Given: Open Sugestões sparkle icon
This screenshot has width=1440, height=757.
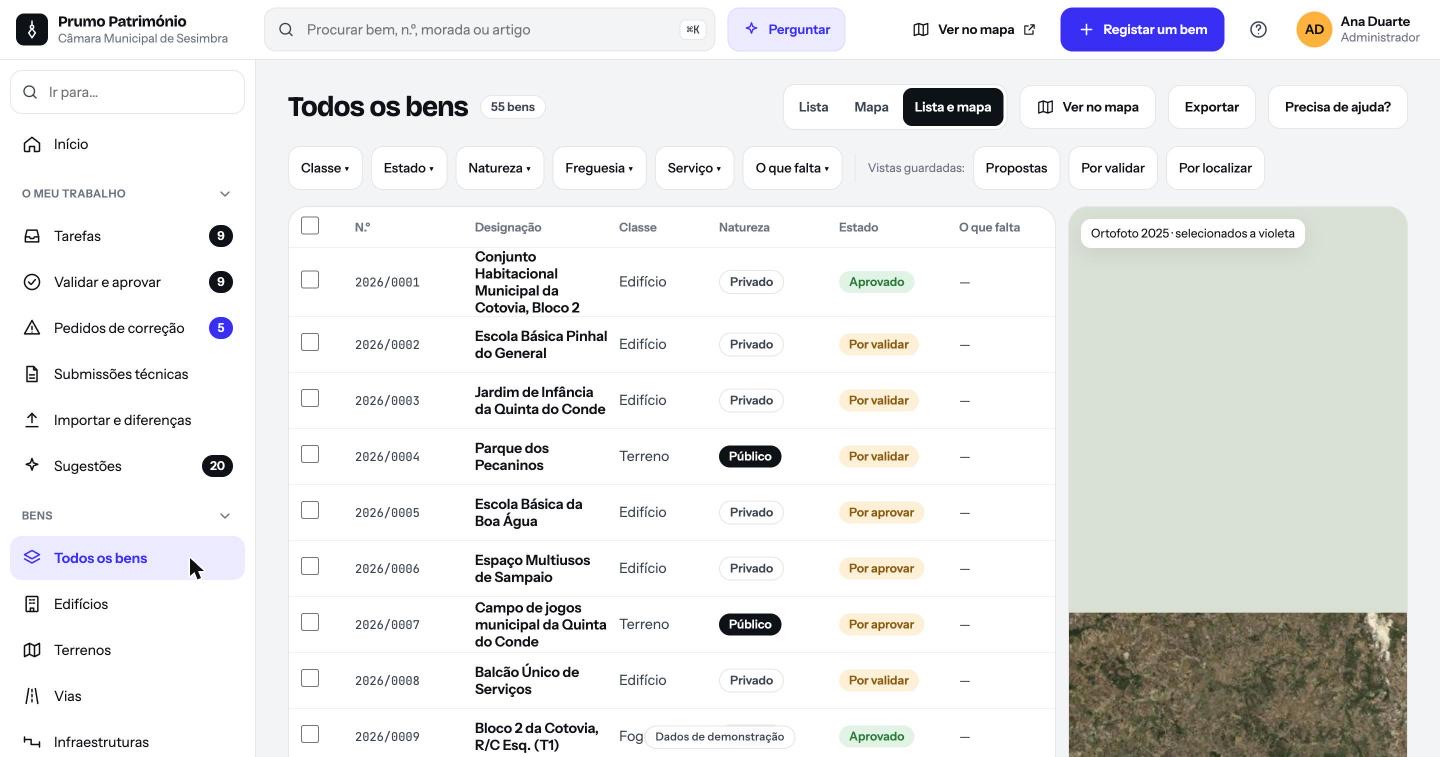Looking at the screenshot, I should coord(32,466).
